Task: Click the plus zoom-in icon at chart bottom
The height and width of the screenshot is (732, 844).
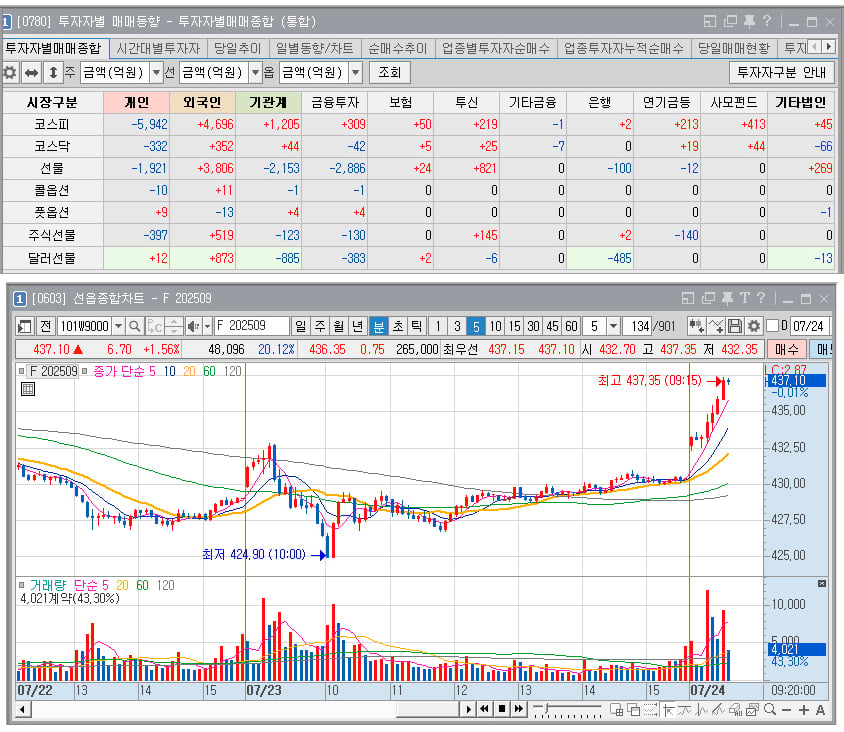Action: pos(804,710)
